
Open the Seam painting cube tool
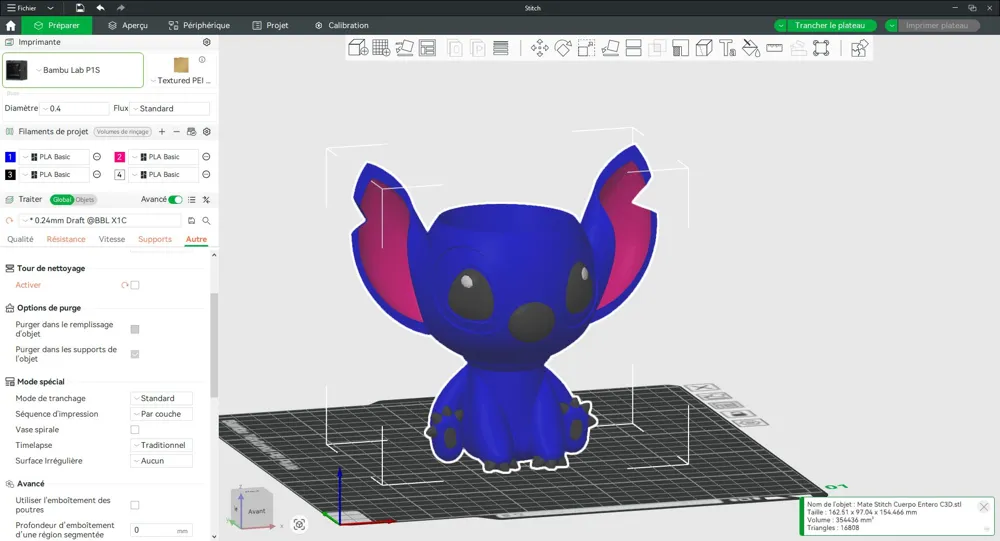pos(704,48)
